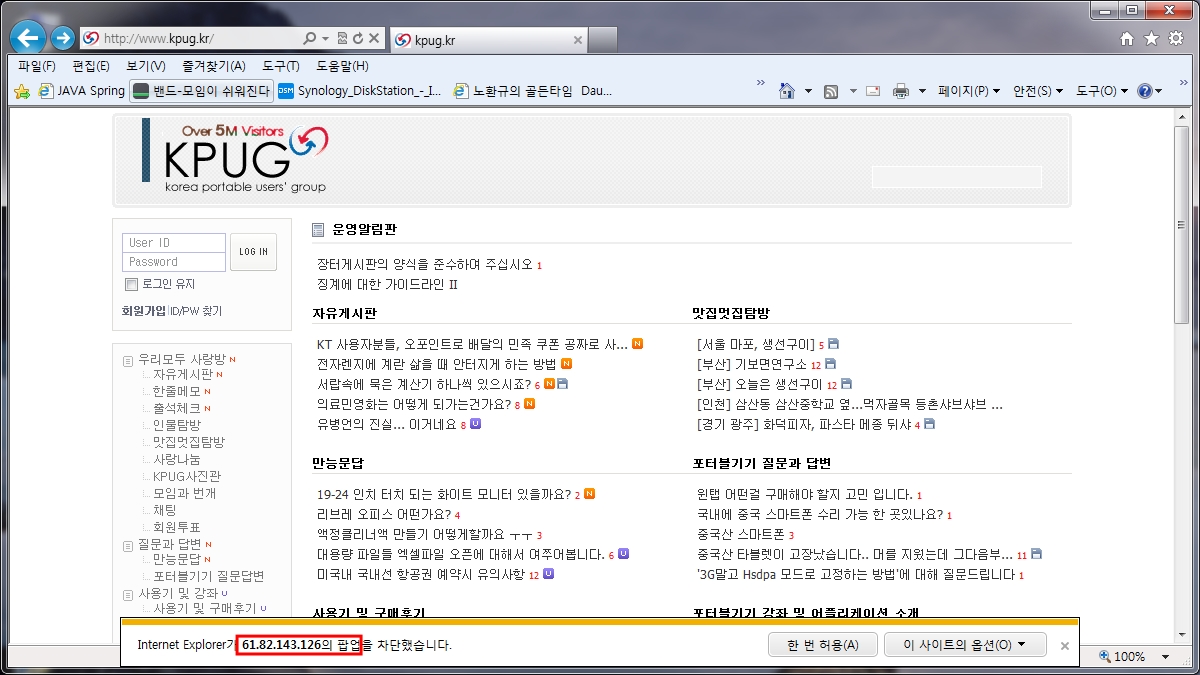Open the KPUG사진관 sidebar item
The image size is (1200, 675).
187,476
